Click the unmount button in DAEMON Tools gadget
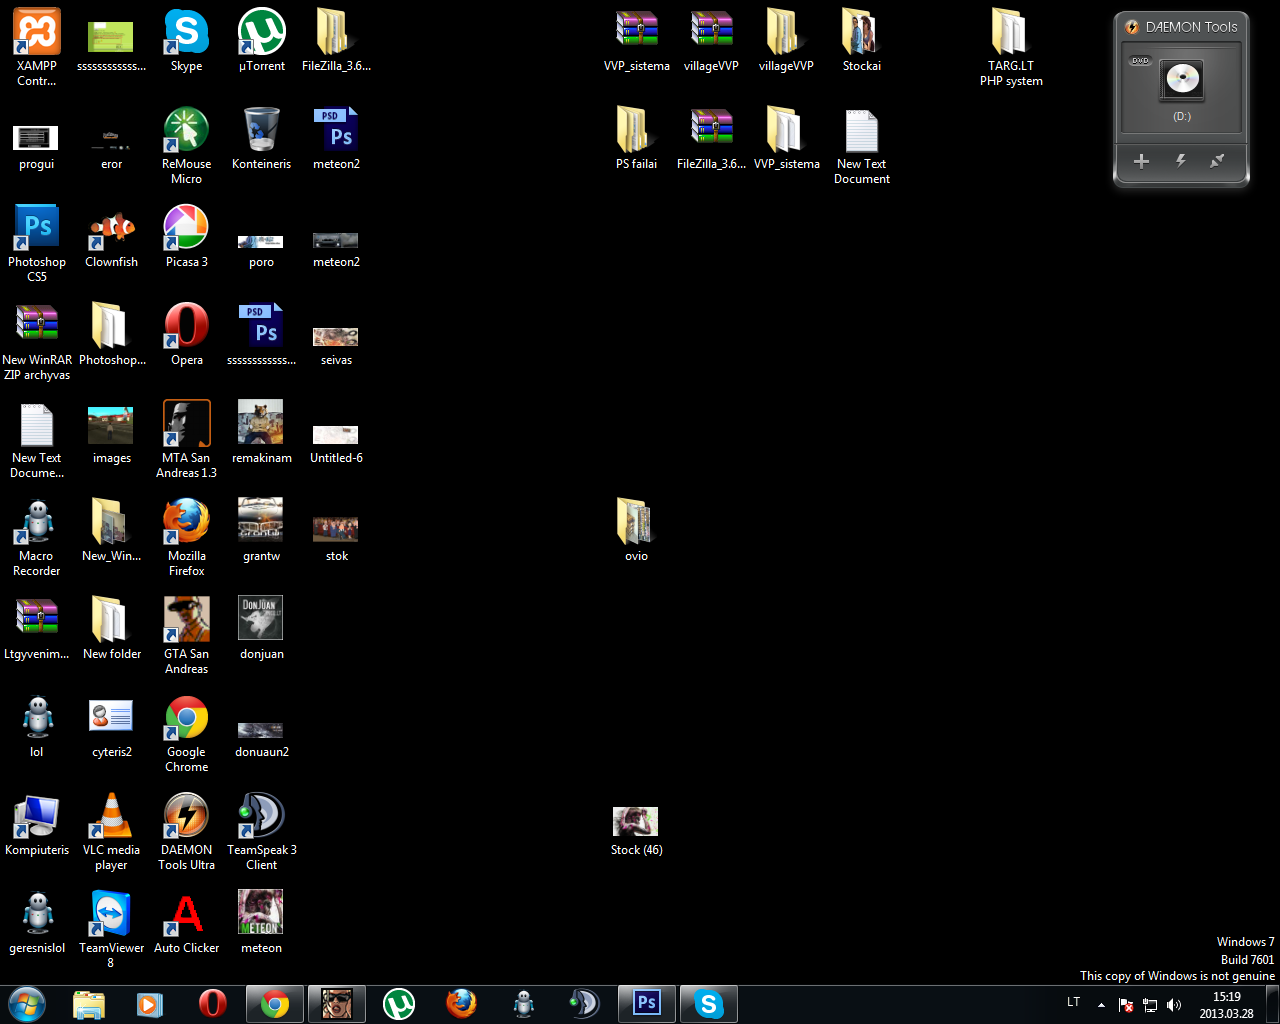1280x1024 pixels. pos(1217,161)
